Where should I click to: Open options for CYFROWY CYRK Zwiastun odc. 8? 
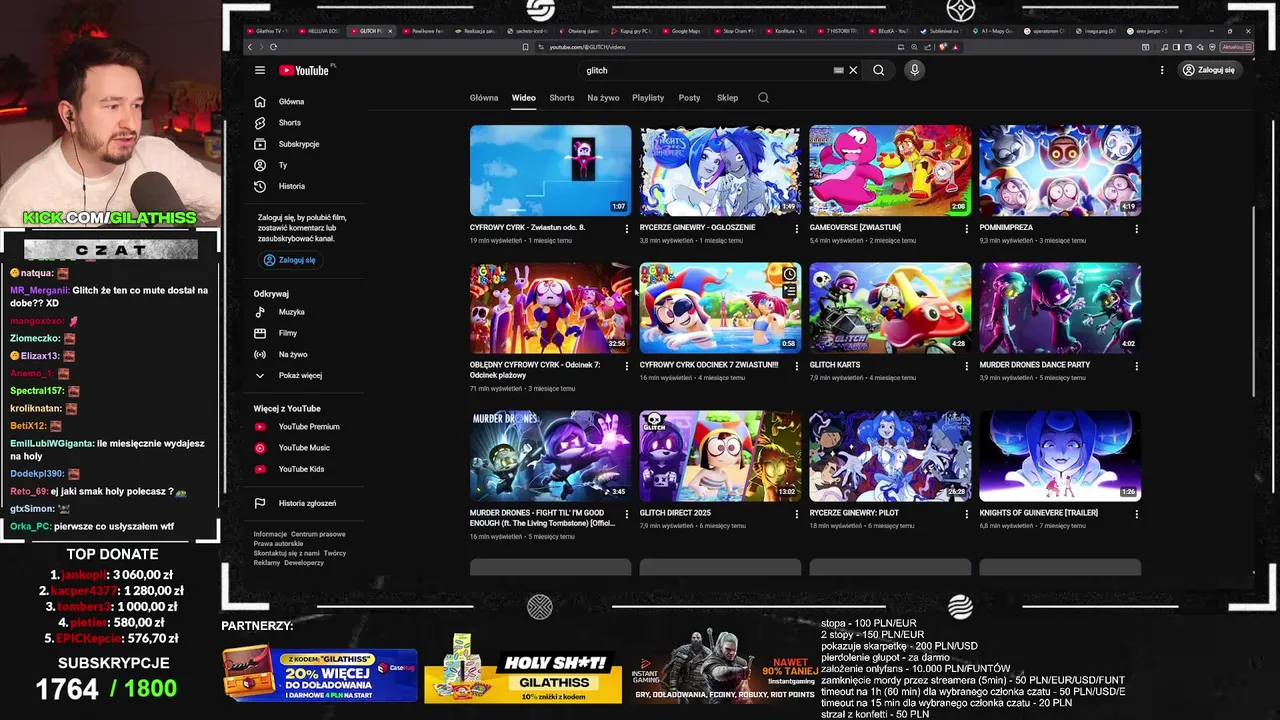627,229
